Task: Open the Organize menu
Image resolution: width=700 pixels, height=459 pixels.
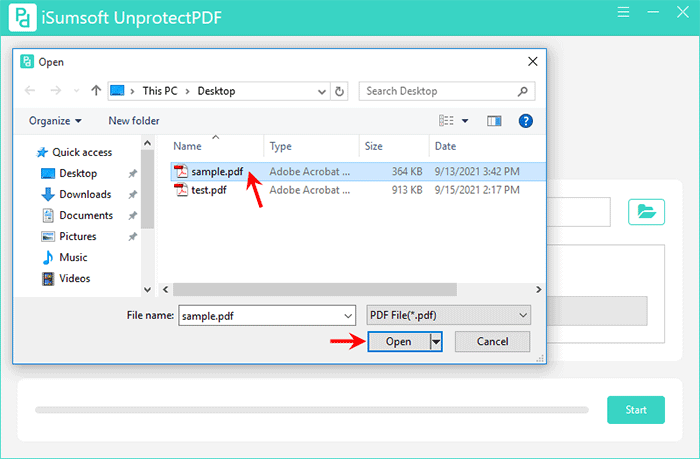Action: 55,121
